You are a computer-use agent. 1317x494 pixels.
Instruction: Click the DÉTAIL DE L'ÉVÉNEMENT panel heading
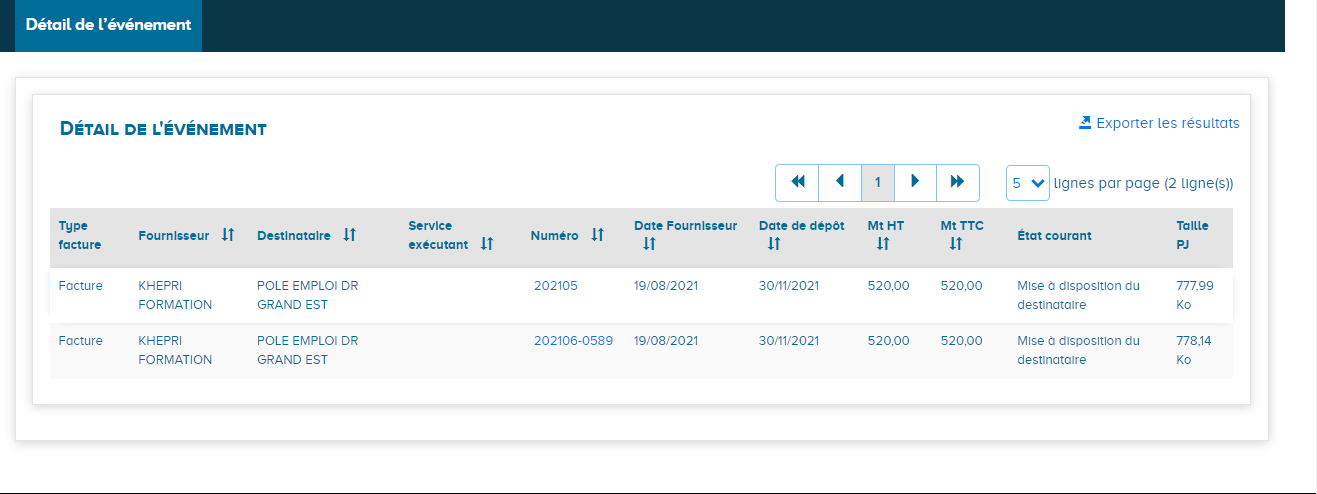163,129
